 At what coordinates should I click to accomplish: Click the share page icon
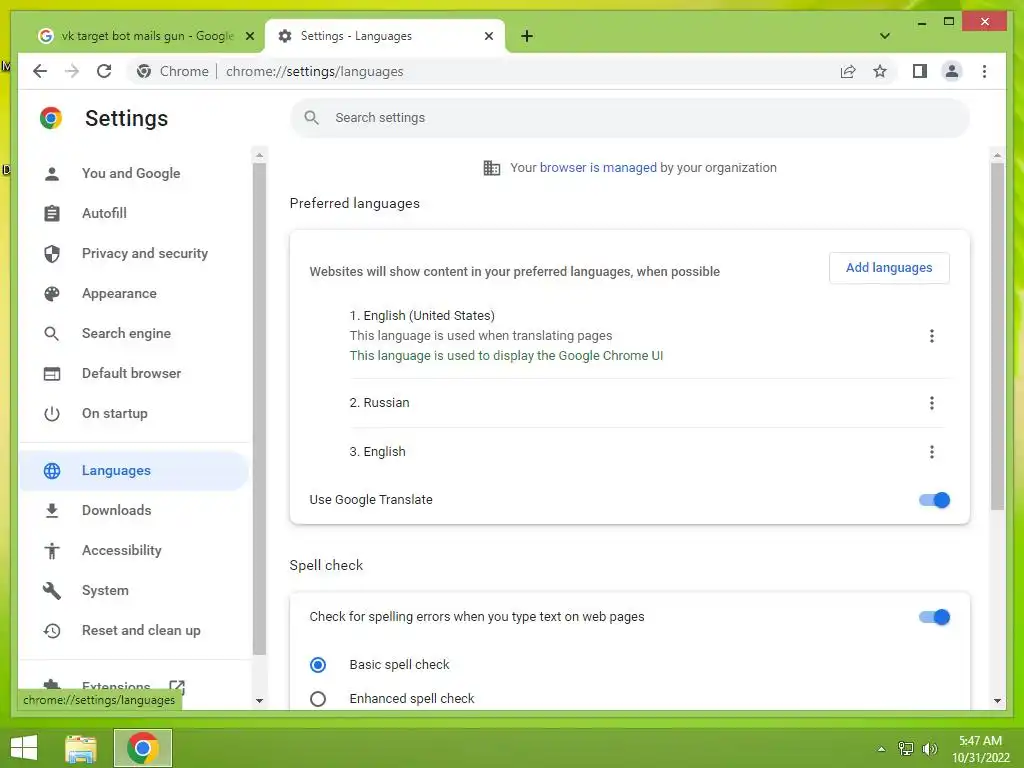pos(848,71)
